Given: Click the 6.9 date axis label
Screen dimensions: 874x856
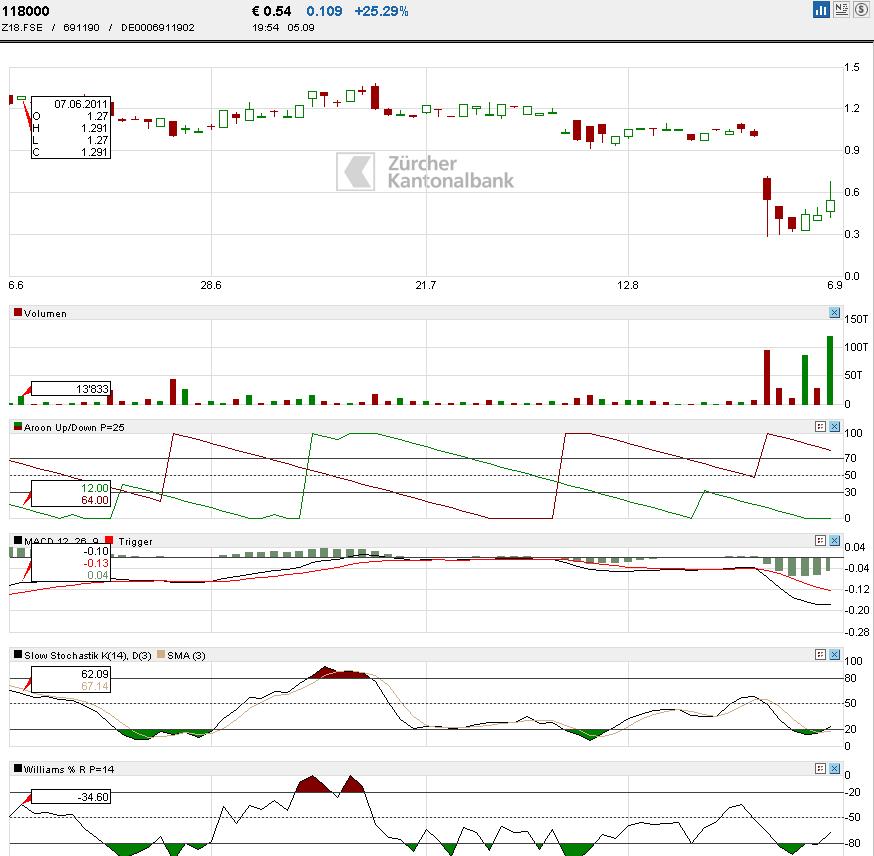Looking at the screenshot, I should coord(834,285).
